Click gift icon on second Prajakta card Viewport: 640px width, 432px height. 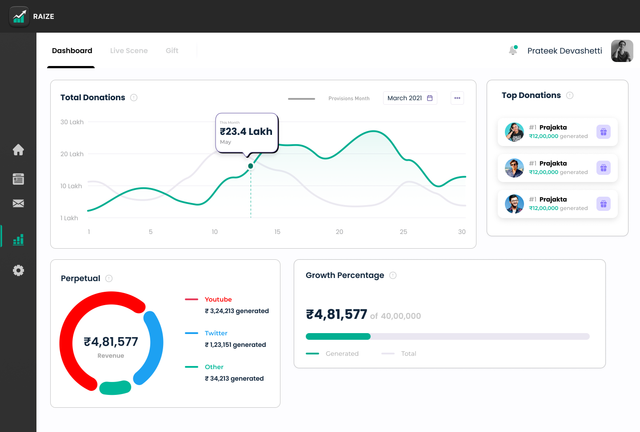pyautogui.click(x=603, y=168)
